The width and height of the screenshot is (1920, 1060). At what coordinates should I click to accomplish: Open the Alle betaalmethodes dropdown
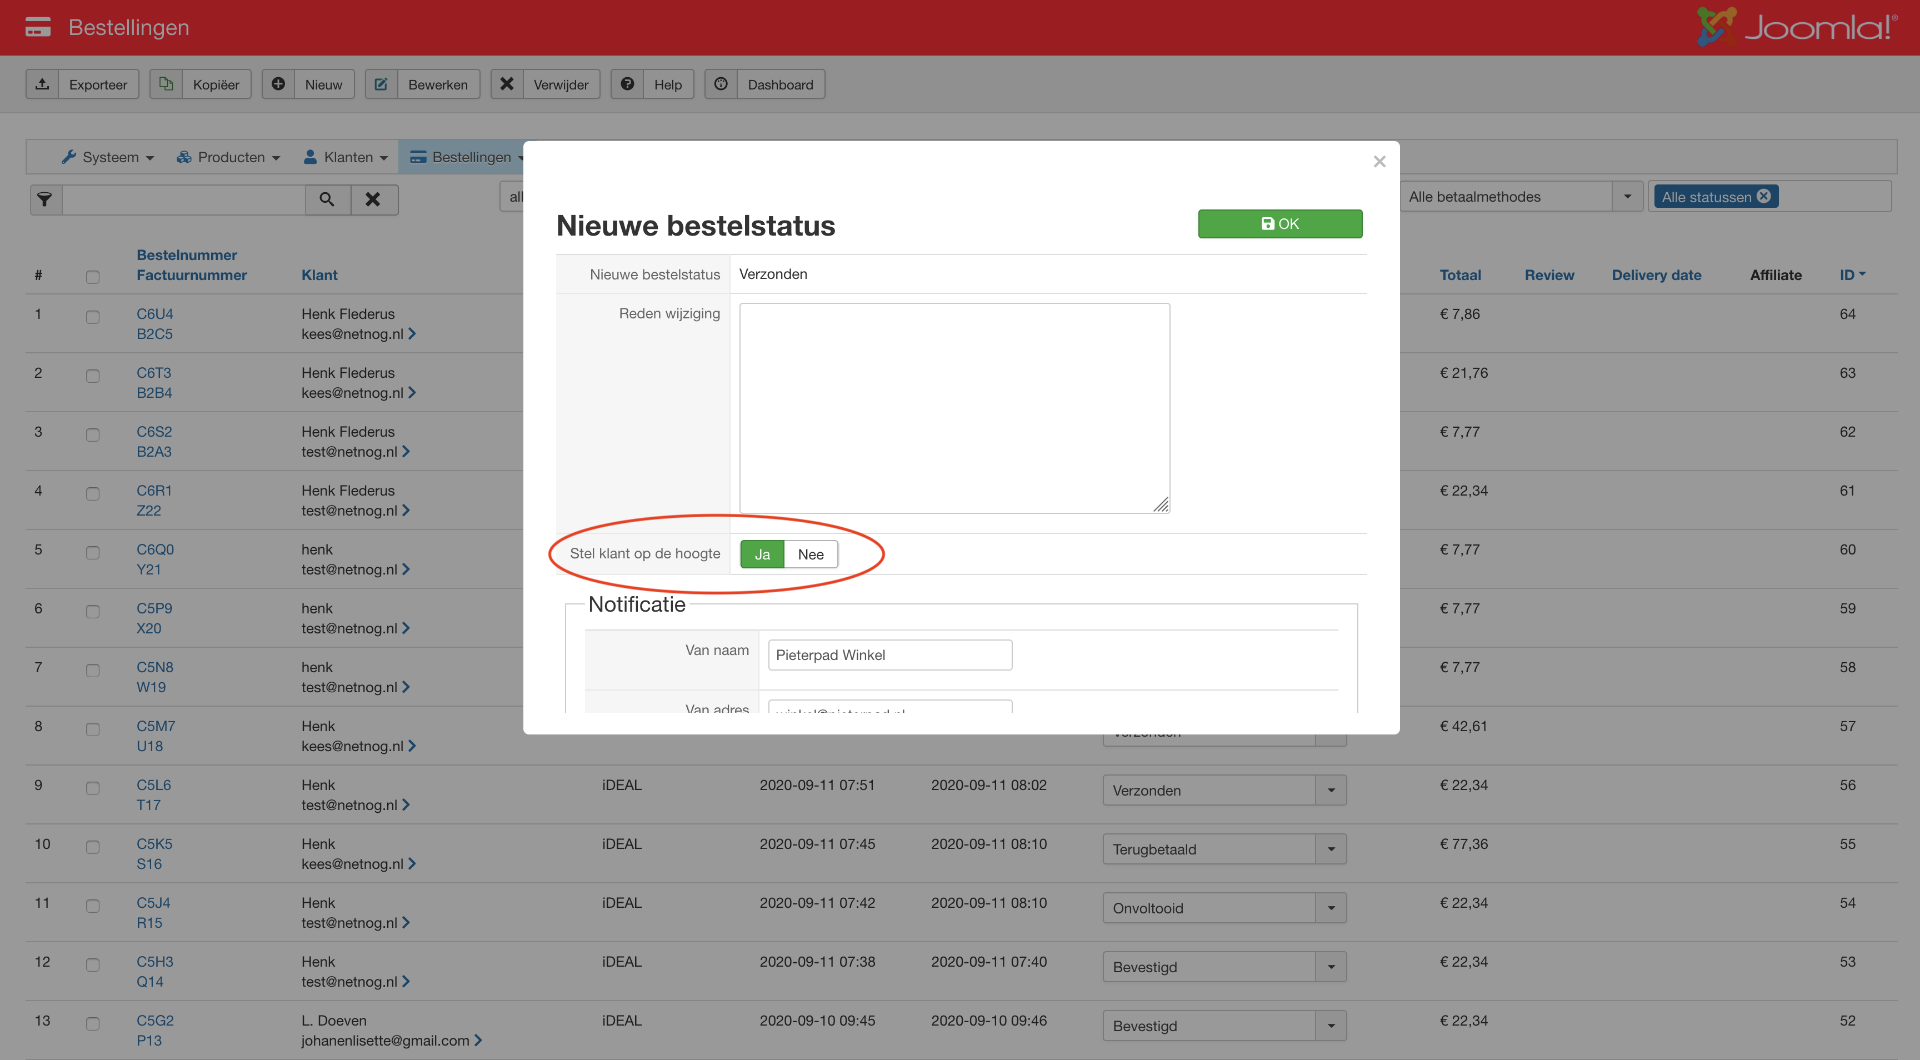[x=1522, y=196]
